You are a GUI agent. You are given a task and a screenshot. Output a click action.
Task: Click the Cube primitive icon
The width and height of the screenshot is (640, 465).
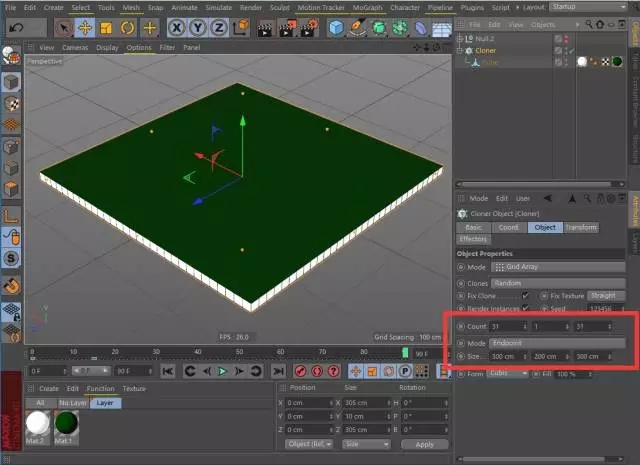tap(337, 27)
